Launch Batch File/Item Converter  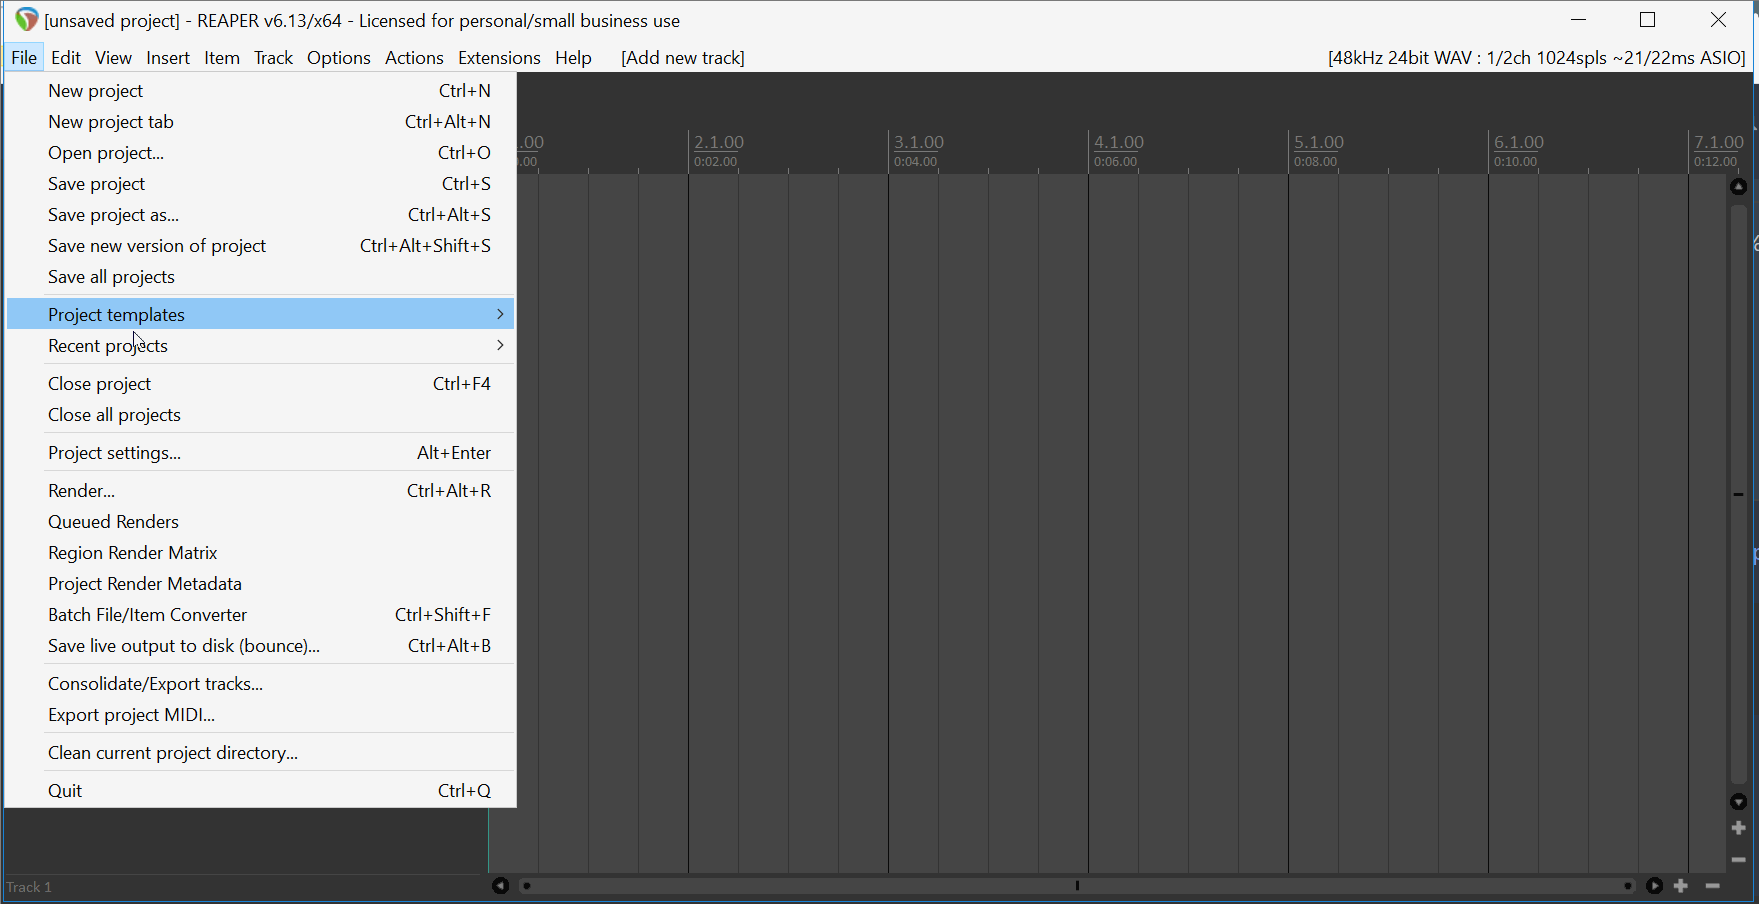[x=260, y=614]
